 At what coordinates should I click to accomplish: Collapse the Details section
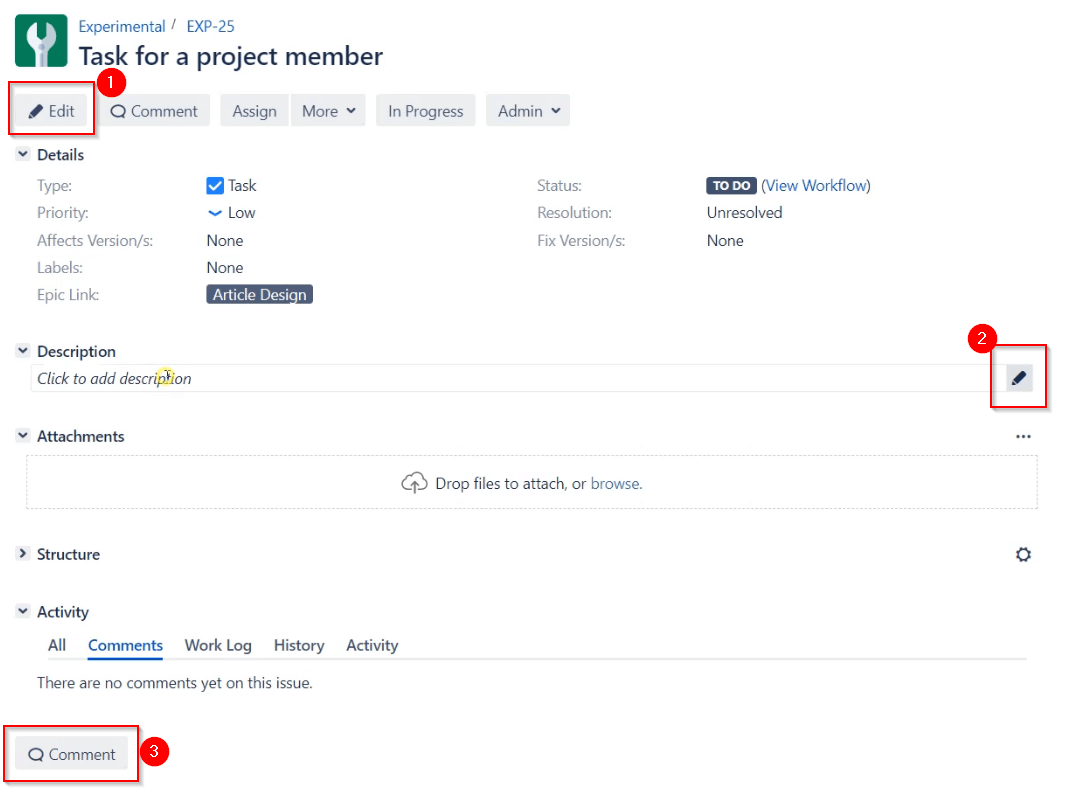click(21, 154)
